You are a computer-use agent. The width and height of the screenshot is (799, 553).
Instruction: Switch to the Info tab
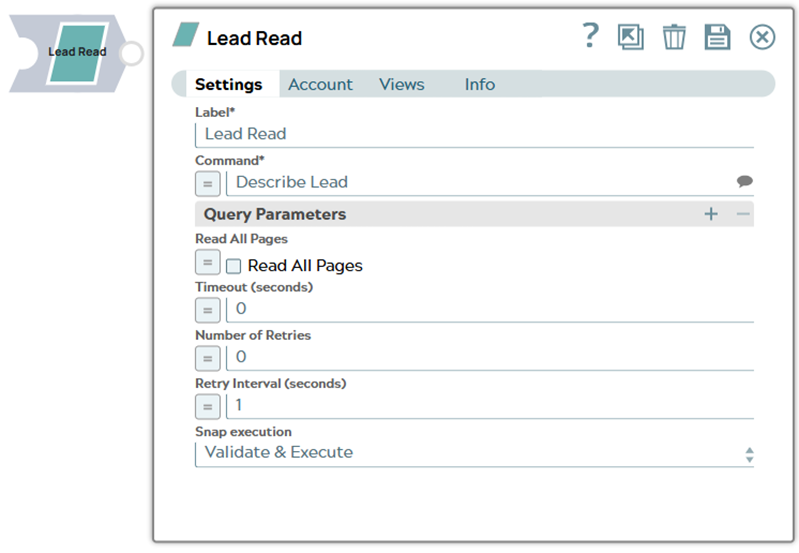[x=480, y=84]
